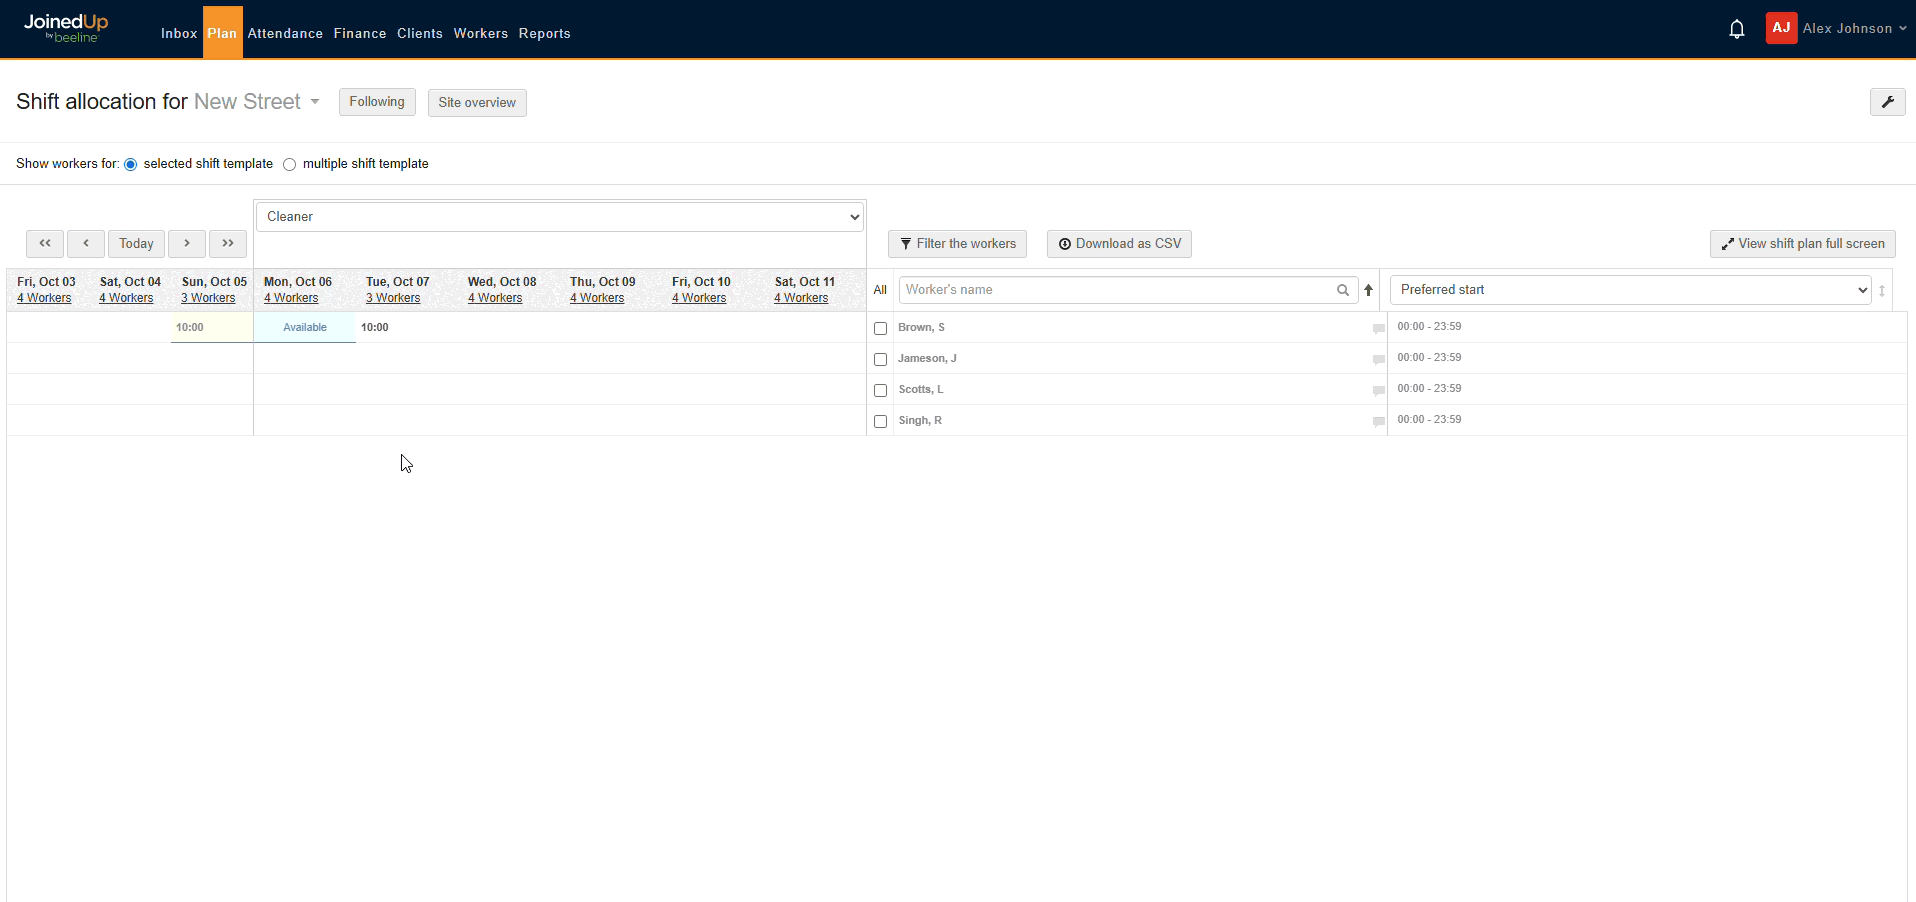Open the comment bubble for Brown, S
Viewport: 1916px width, 902px height.
point(1378,328)
